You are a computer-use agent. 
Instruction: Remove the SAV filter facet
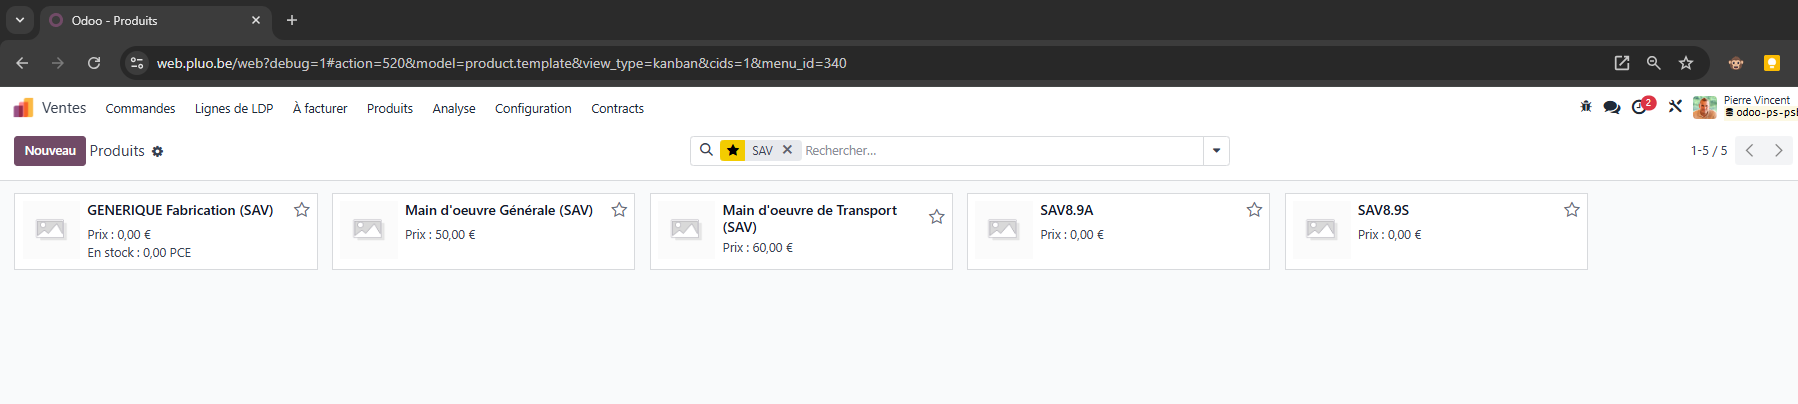(x=787, y=150)
